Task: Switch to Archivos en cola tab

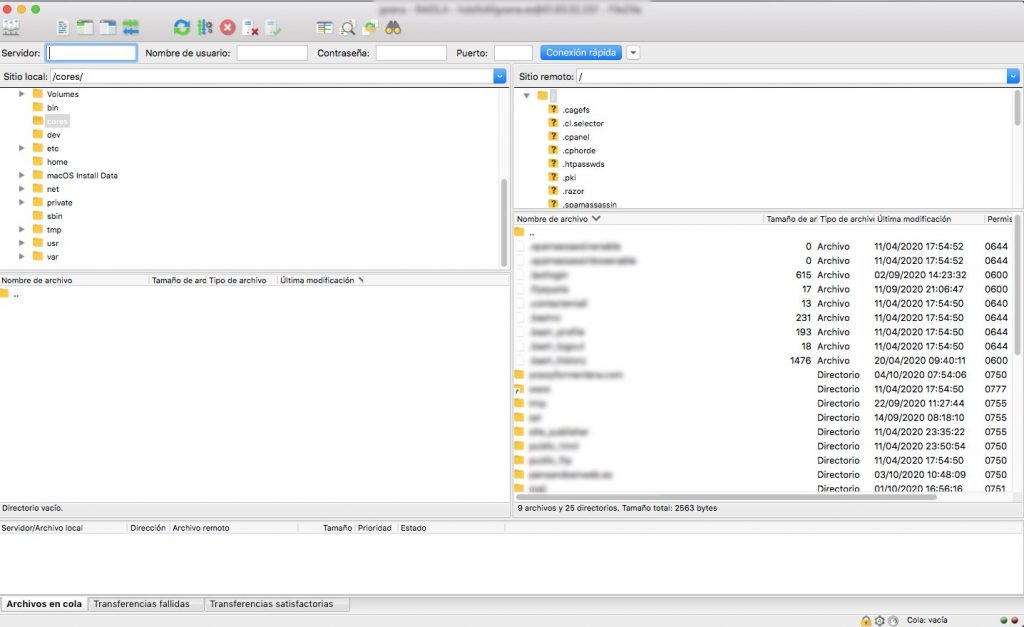Action: (44, 604)
